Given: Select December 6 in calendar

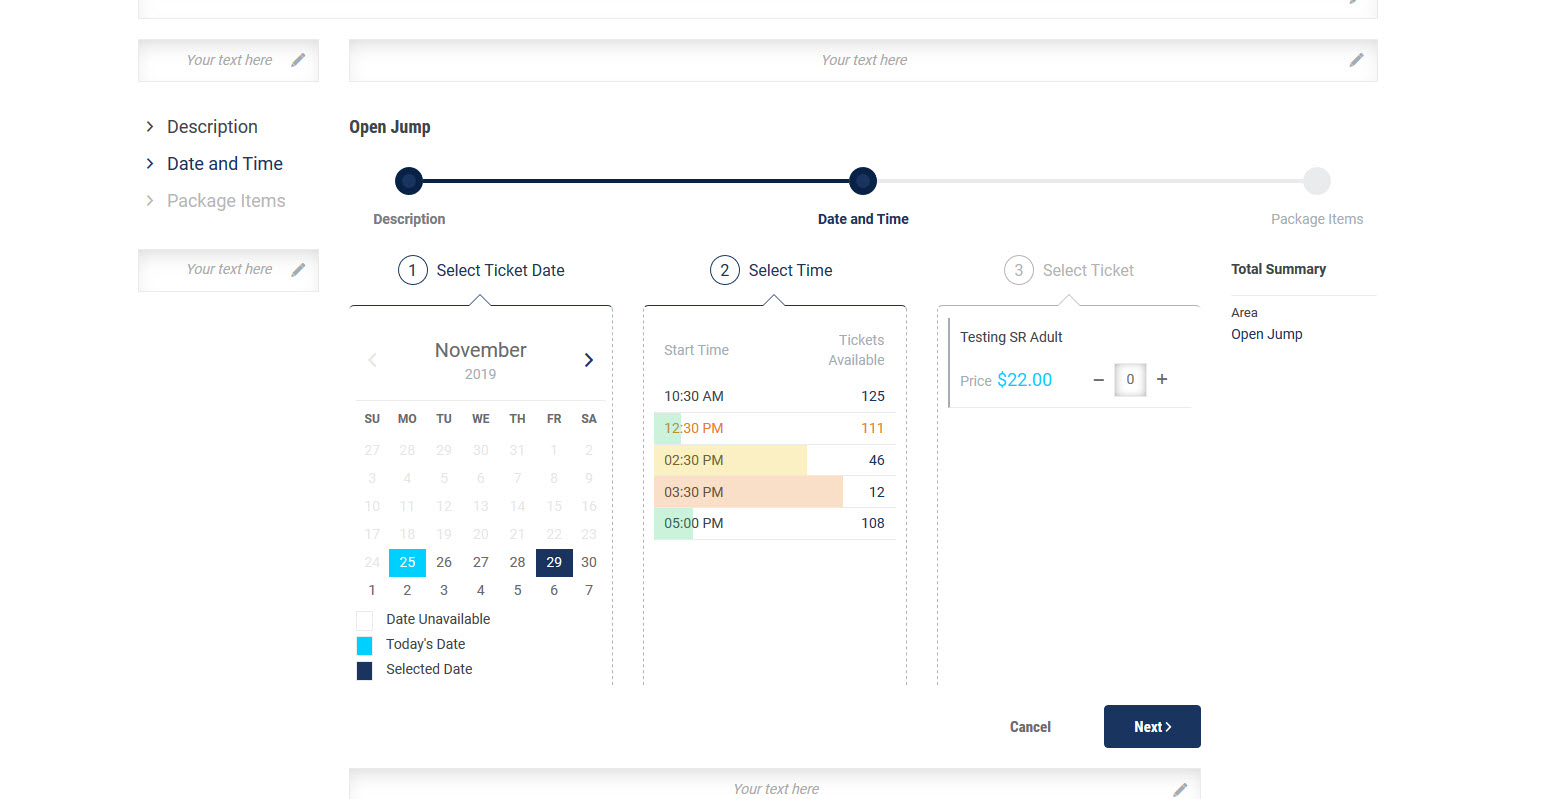Looking at the screenshot, I should point(554,590).
